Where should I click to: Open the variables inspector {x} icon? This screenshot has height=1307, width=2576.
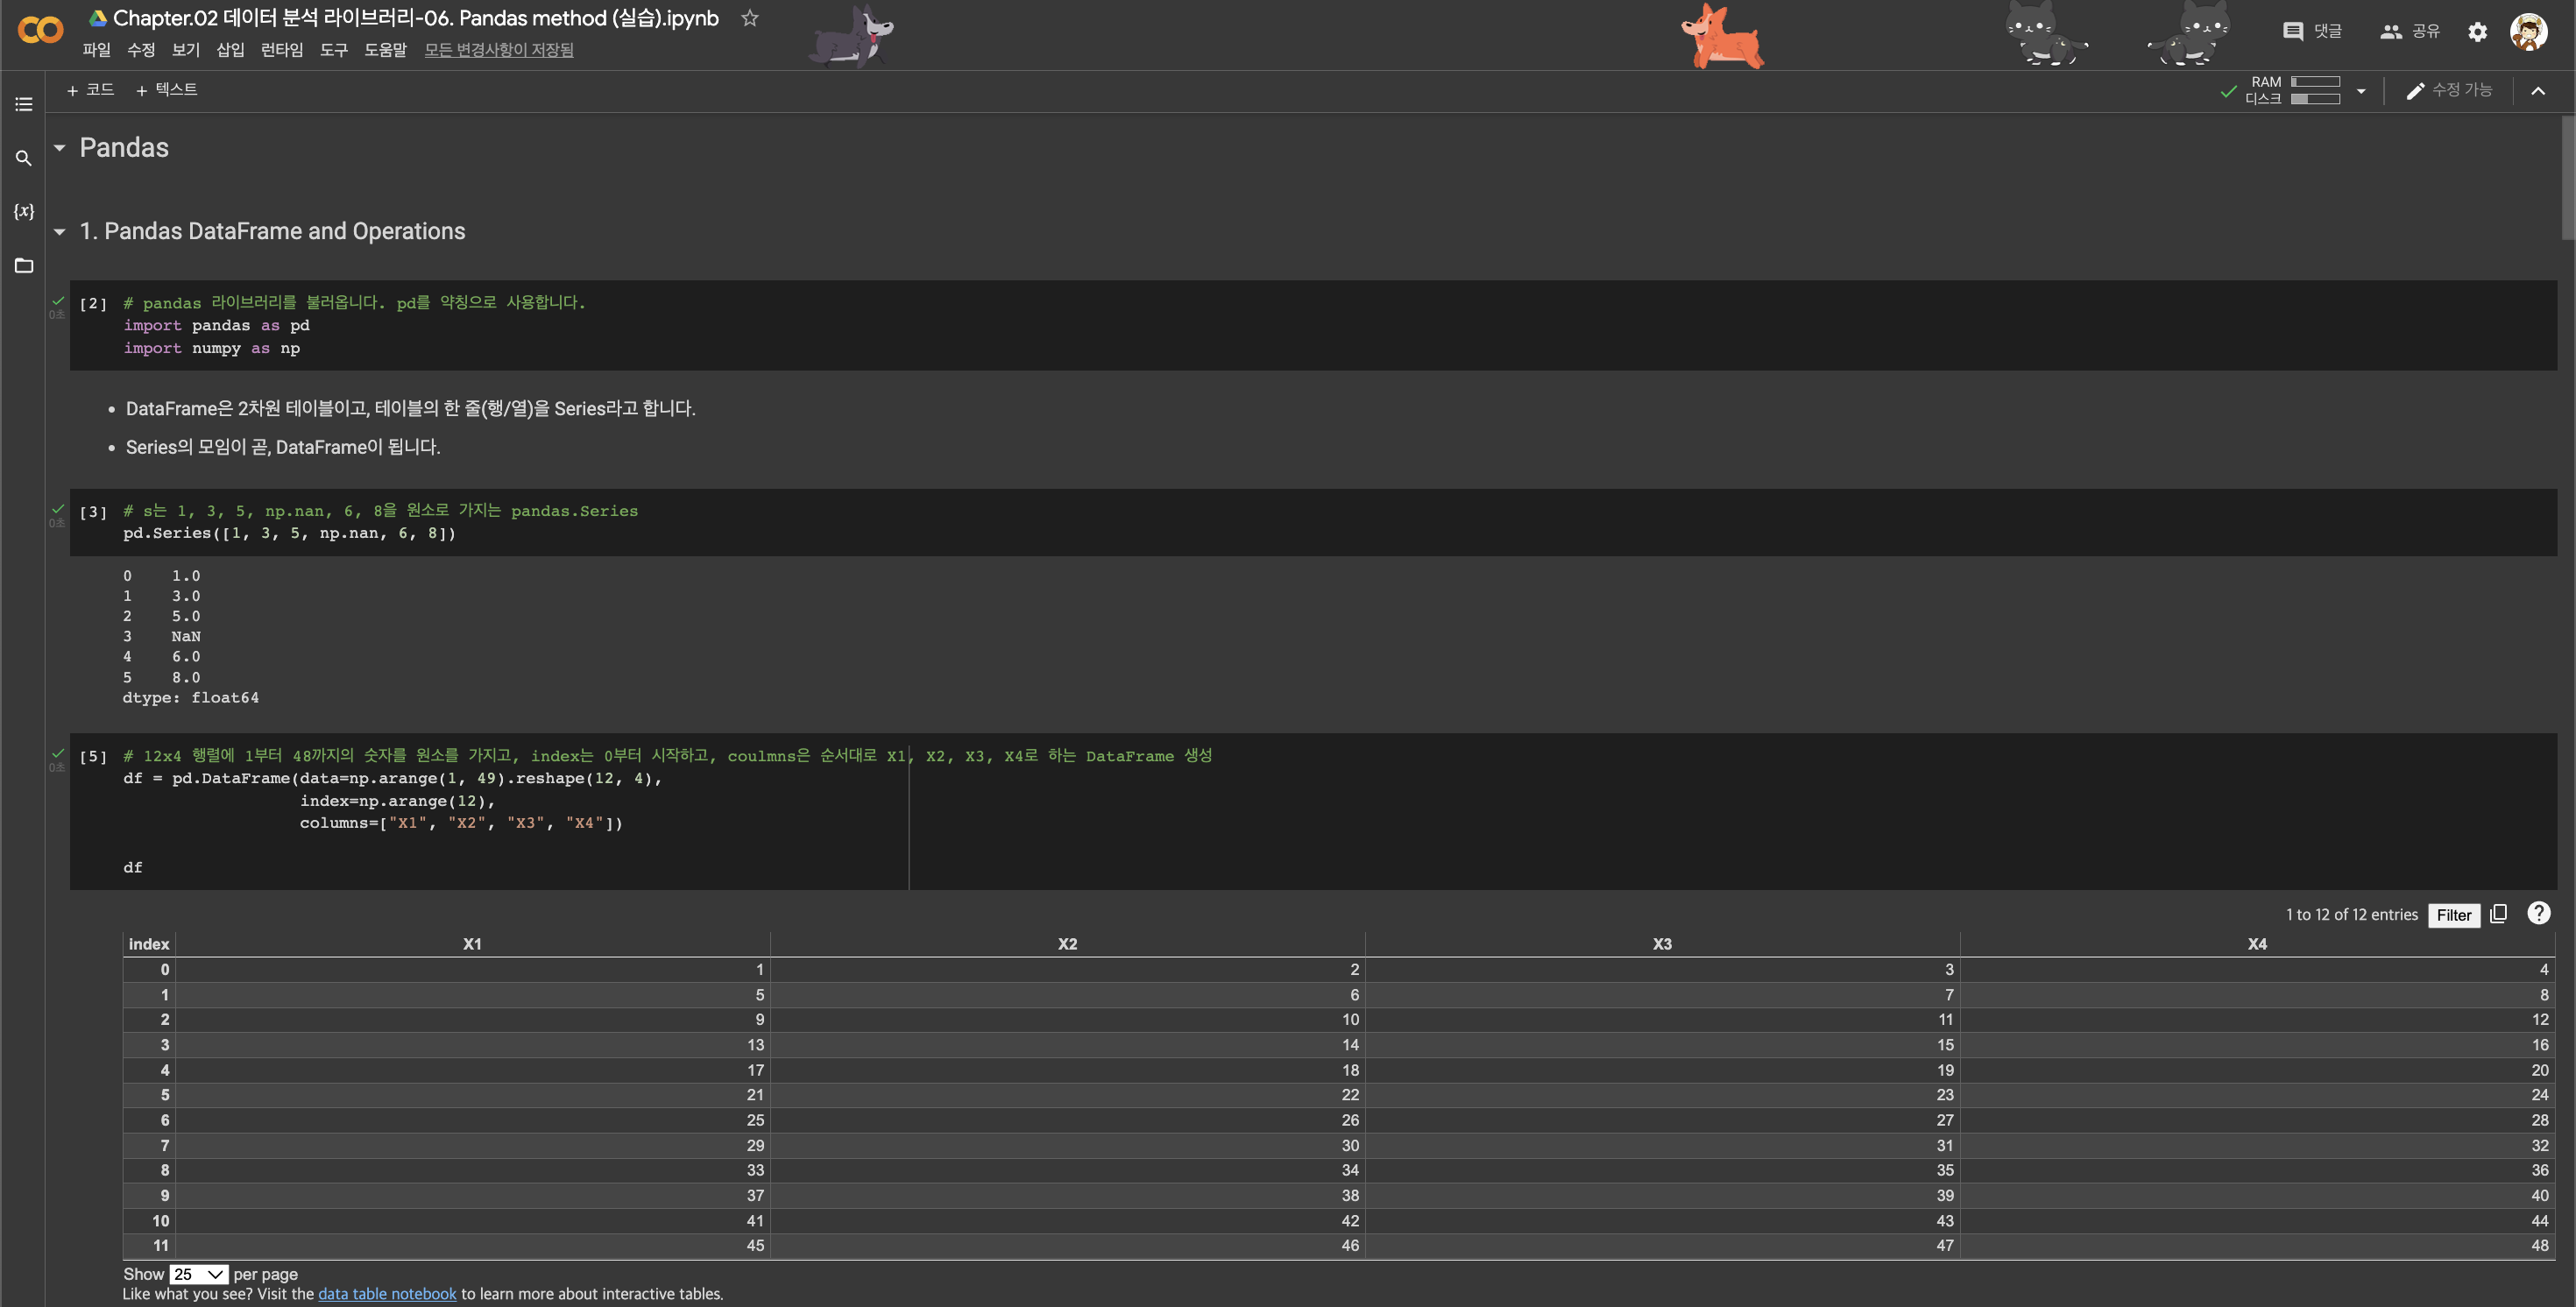tap(24, 211)
